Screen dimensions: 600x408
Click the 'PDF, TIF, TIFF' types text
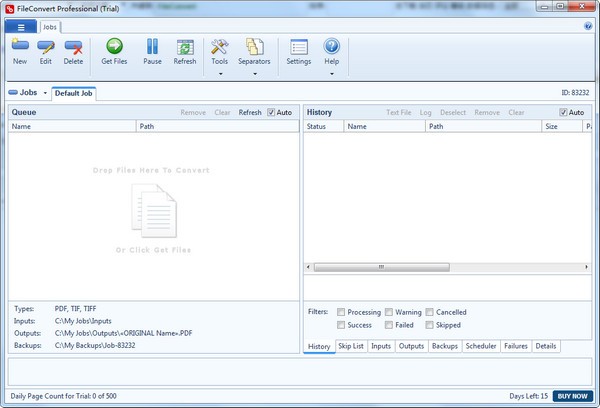75,309
